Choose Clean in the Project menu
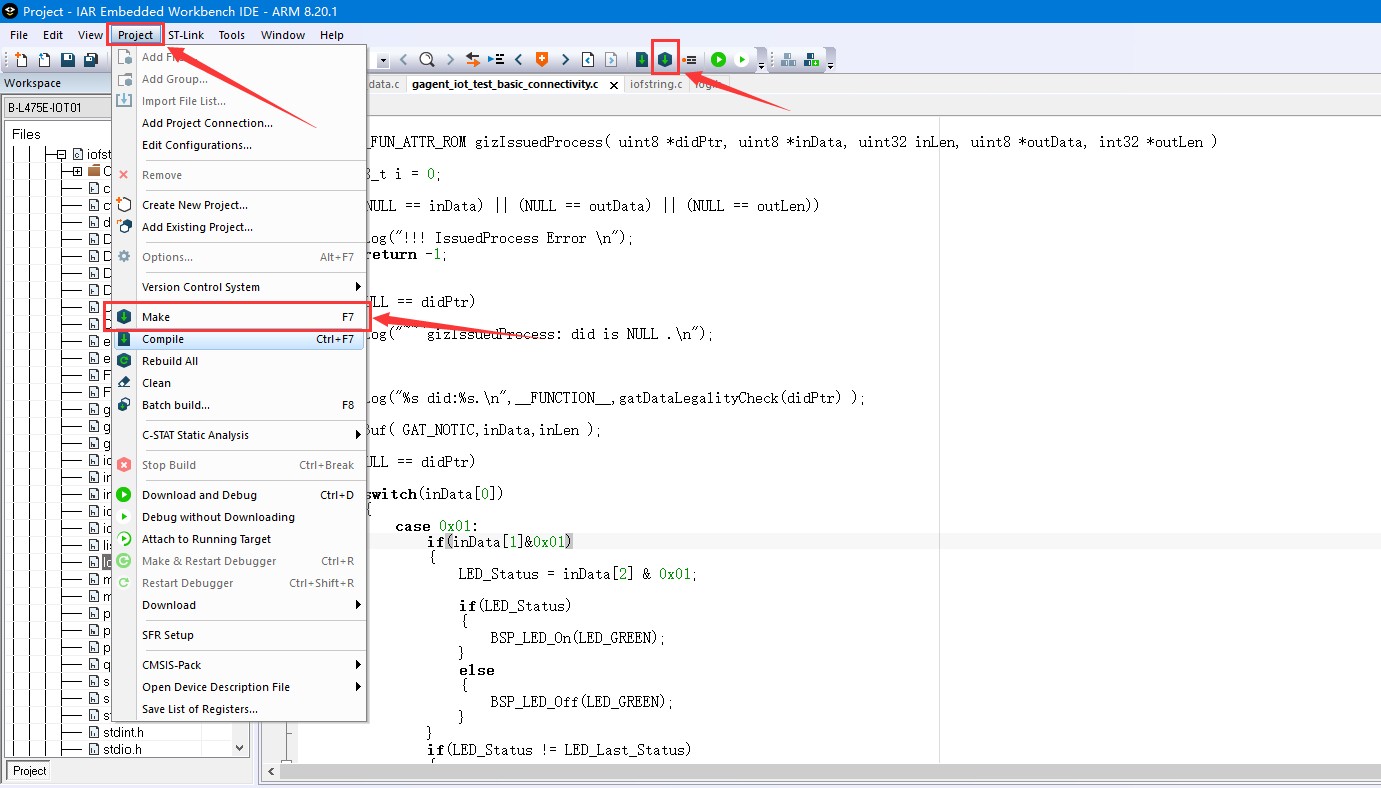 tap(156, 383)
